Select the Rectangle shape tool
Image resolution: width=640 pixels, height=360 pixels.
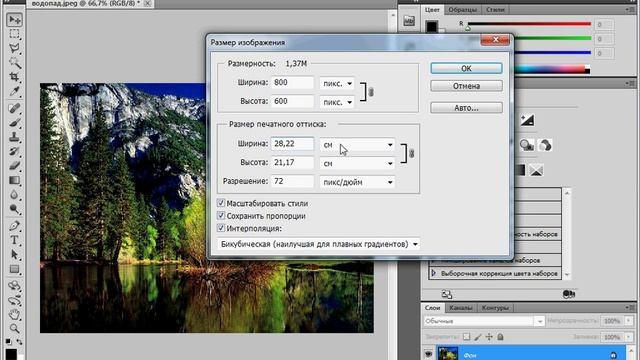point(14,269)
